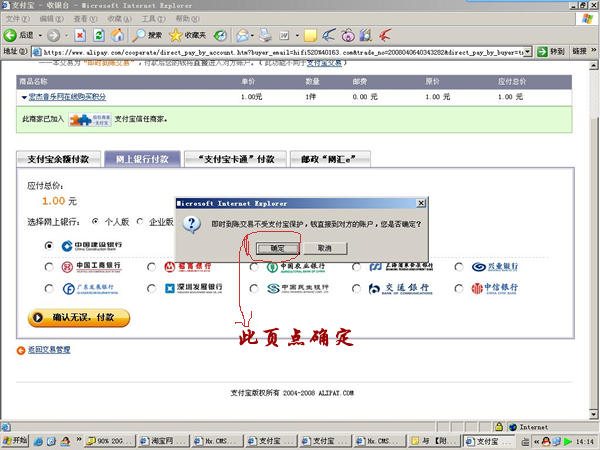Screen dimensions: 600x450
Task: Click the Mail envelope toolbar icon
Action: [242, 36]
